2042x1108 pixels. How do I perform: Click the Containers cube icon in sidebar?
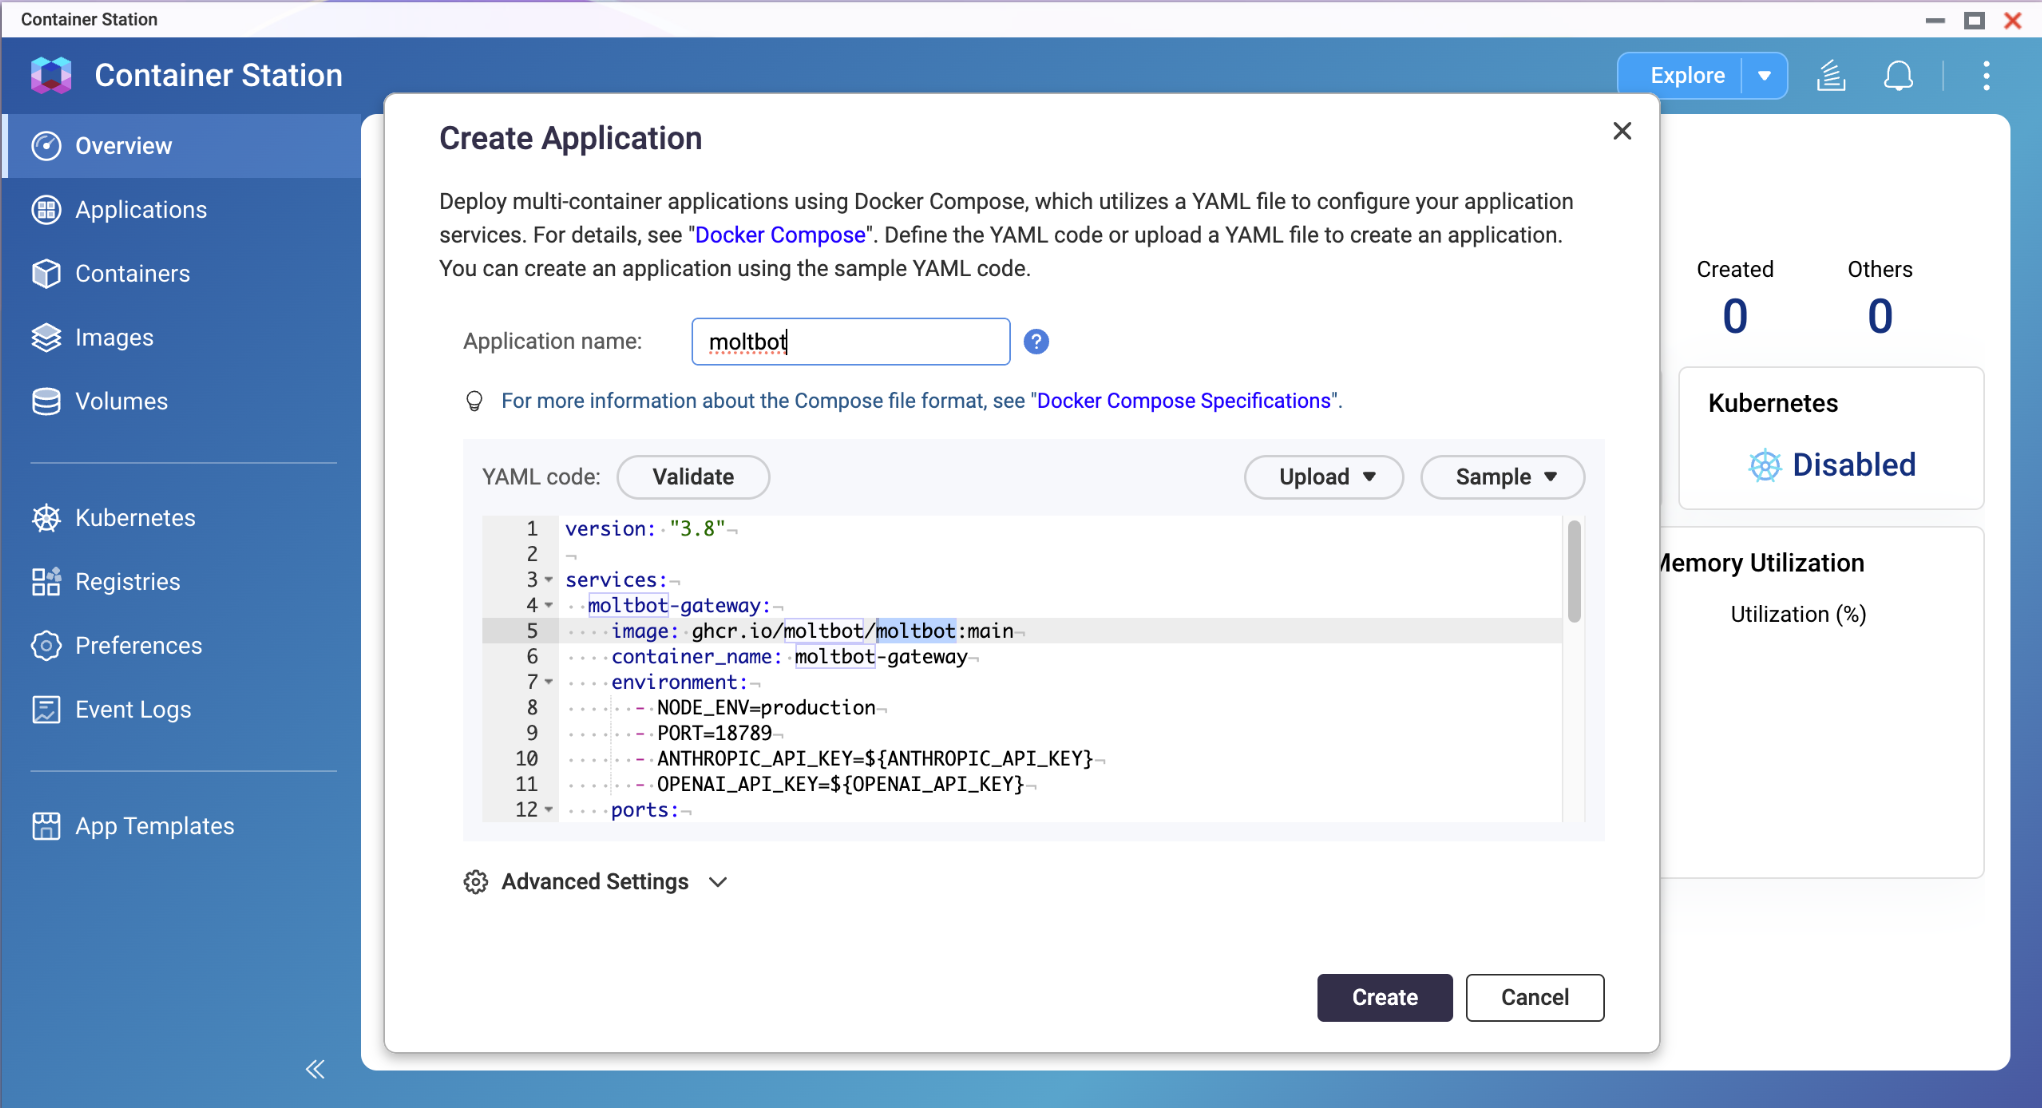click(46, 274)
